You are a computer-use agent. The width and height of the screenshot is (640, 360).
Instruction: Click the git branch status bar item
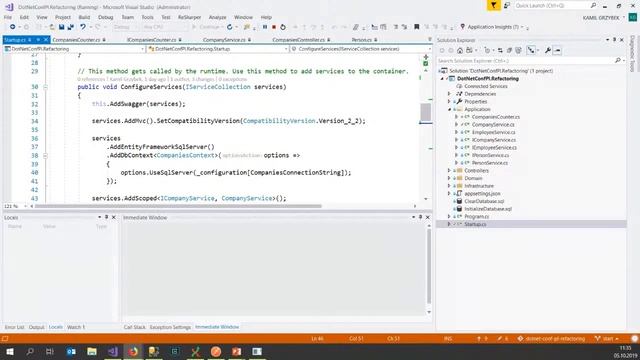[608, 338]
